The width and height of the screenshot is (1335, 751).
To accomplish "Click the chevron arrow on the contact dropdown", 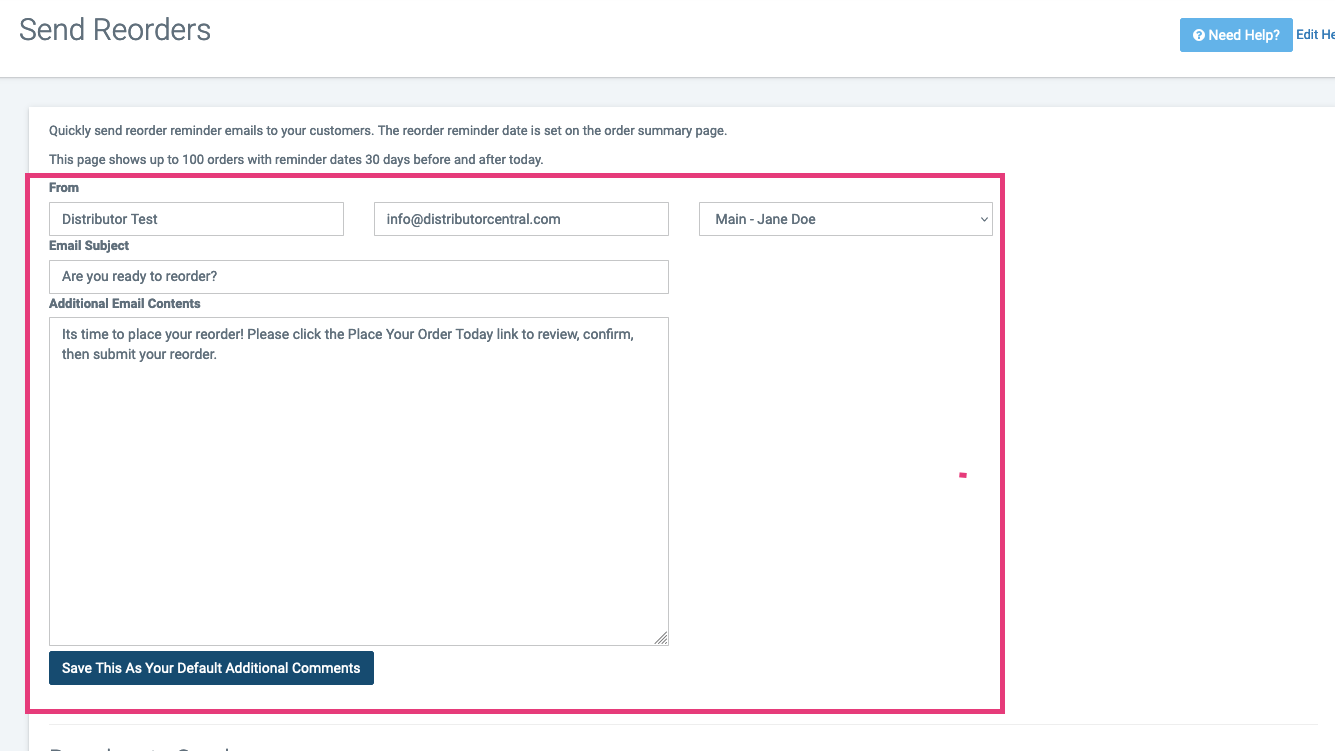I will click(x=984, y=219).
